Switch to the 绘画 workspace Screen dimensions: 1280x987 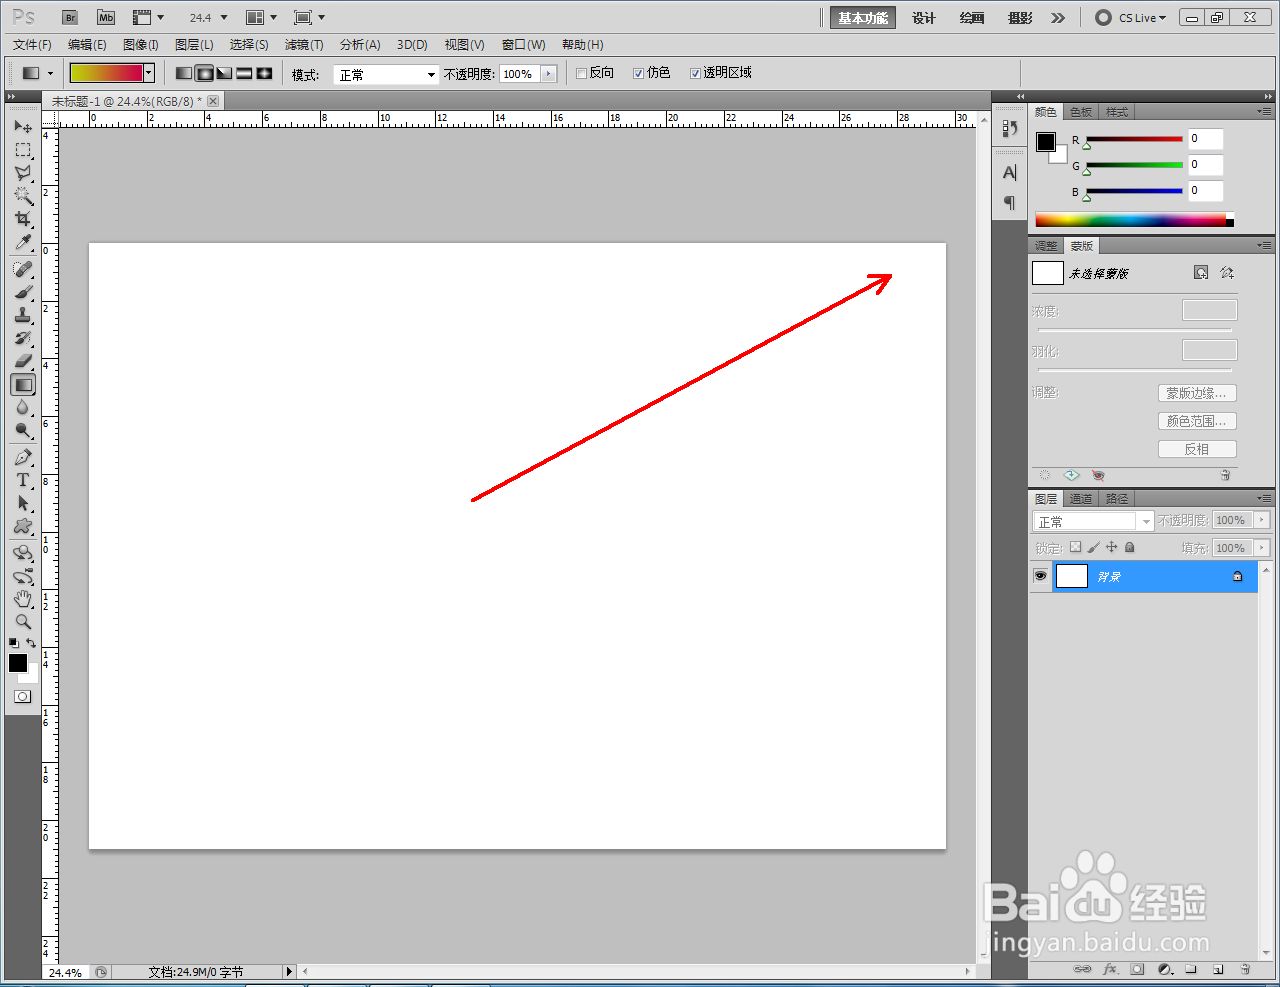coord(972,18)
